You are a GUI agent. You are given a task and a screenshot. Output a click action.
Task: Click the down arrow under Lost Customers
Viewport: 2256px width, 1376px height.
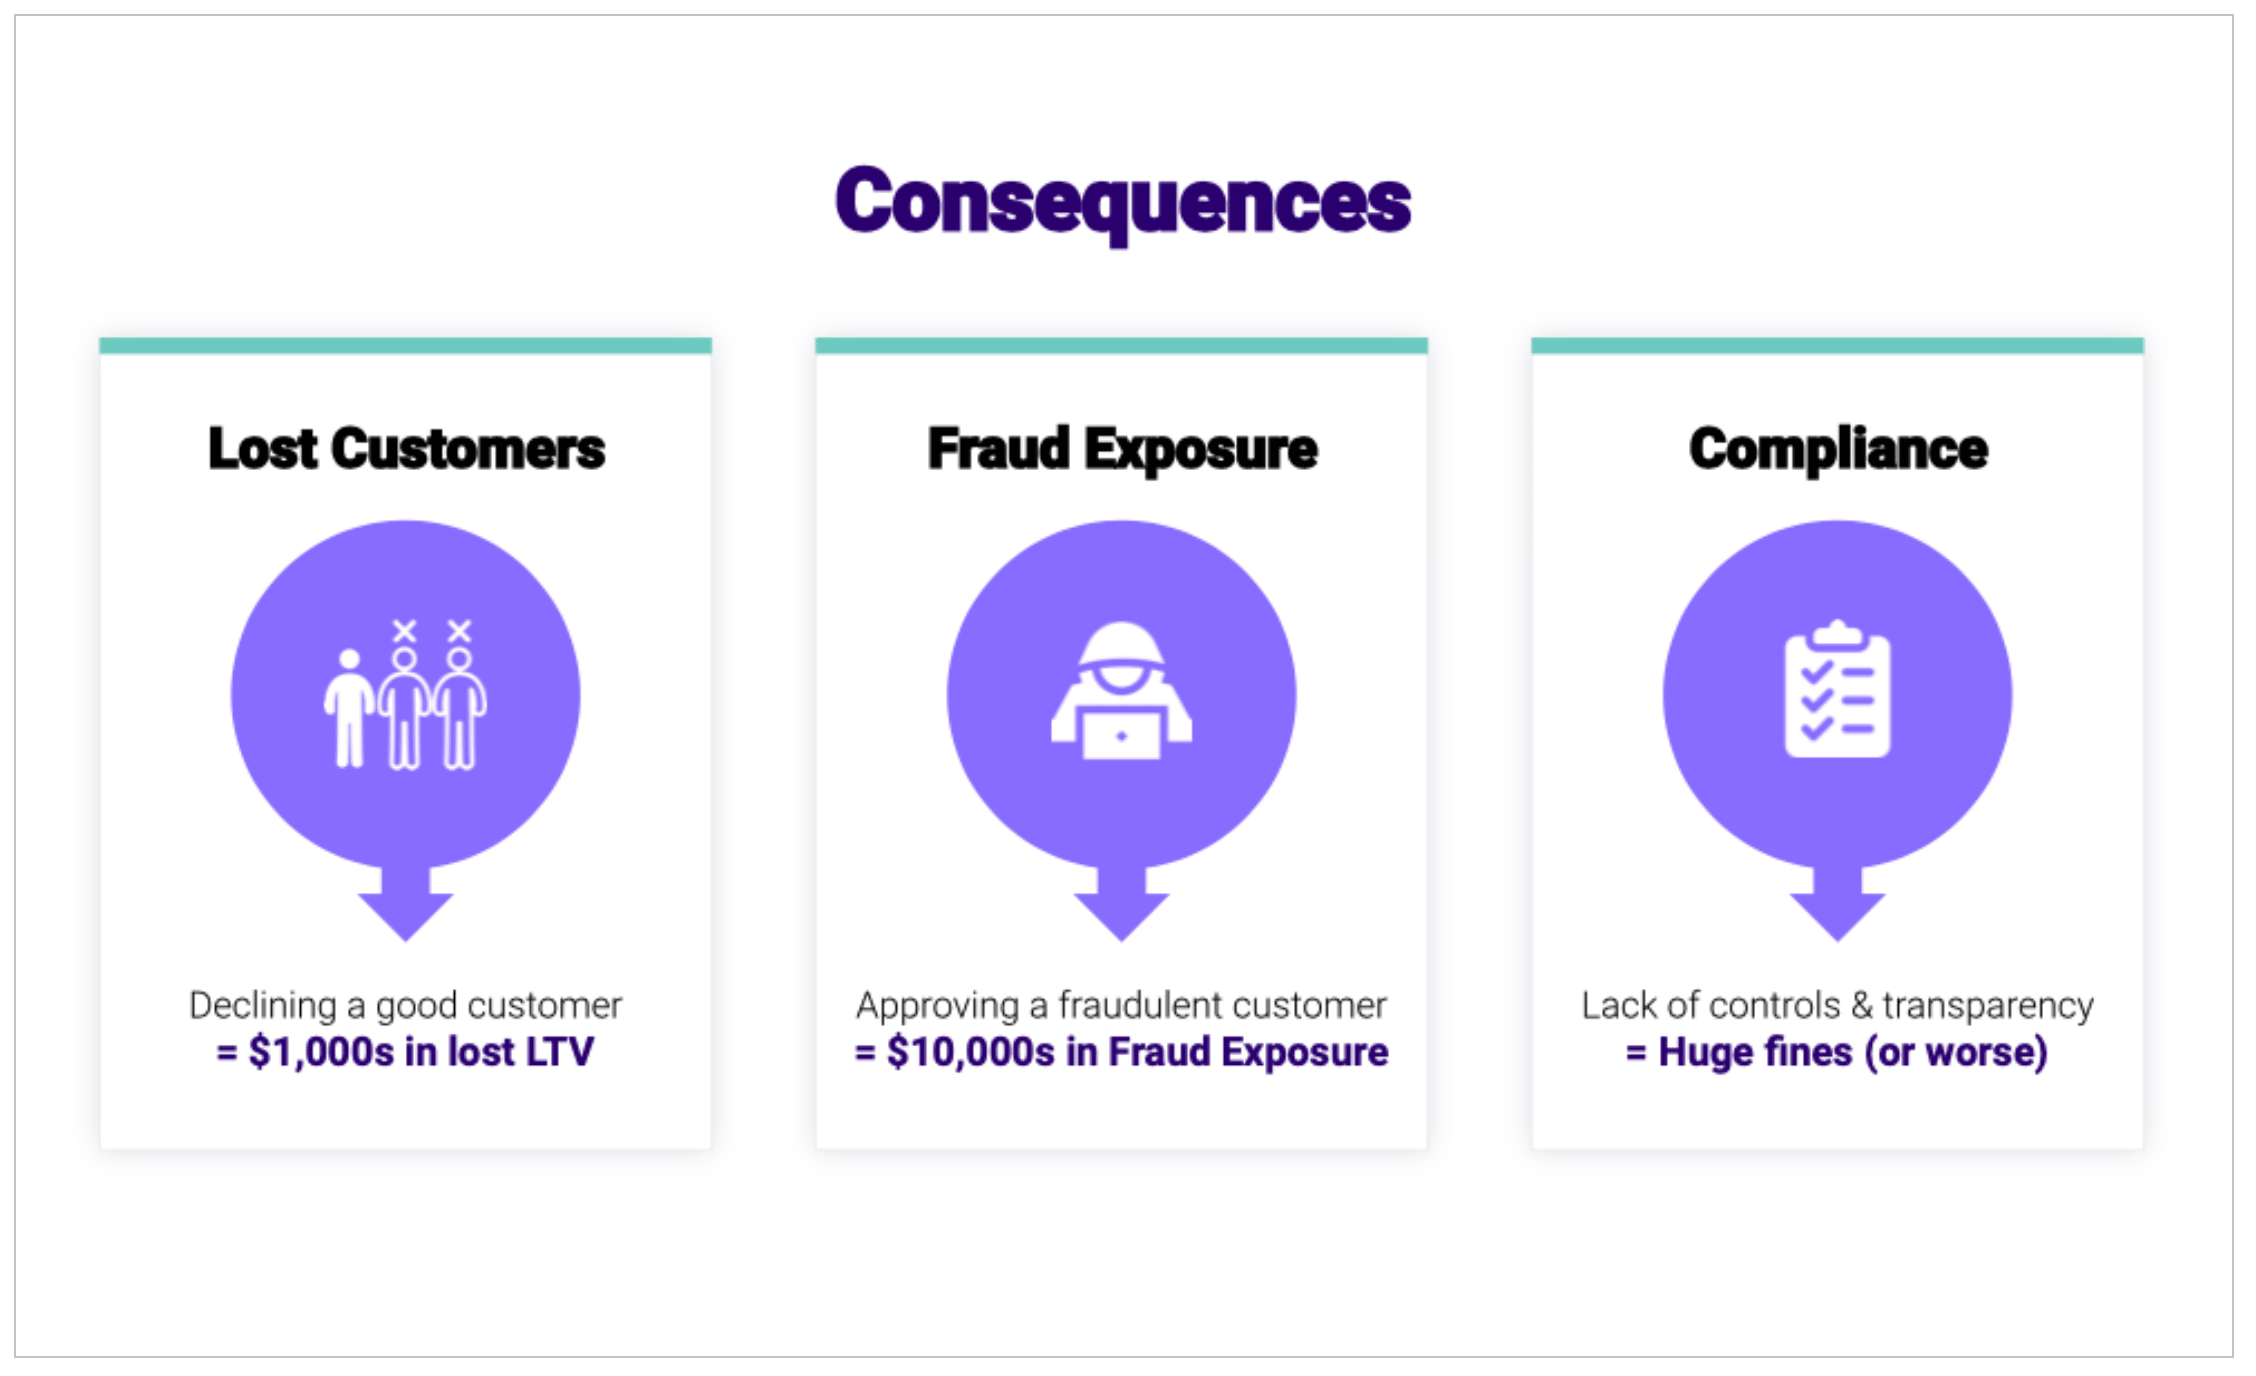(x=405, y=906)
